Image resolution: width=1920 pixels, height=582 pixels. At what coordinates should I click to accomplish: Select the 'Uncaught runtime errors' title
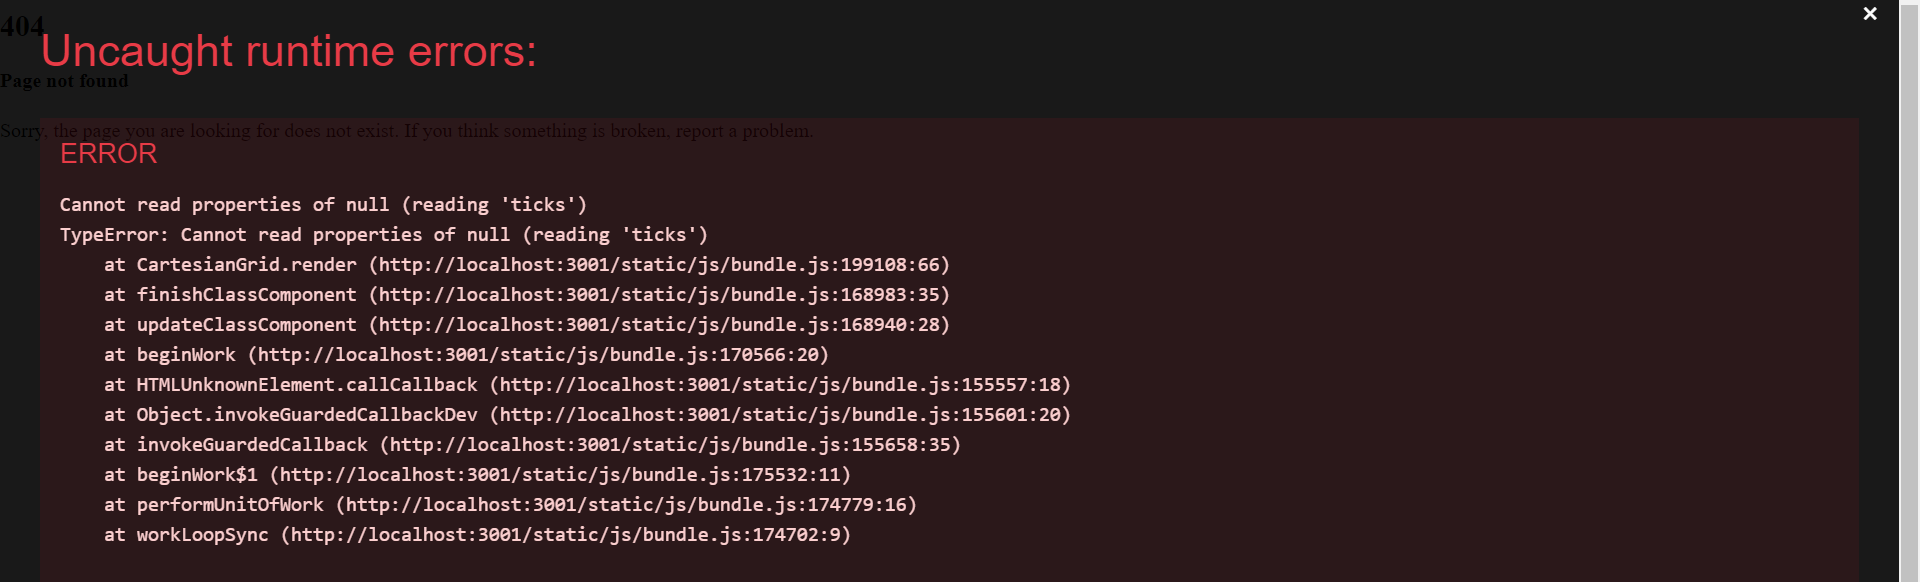click(x=288, y=52)
